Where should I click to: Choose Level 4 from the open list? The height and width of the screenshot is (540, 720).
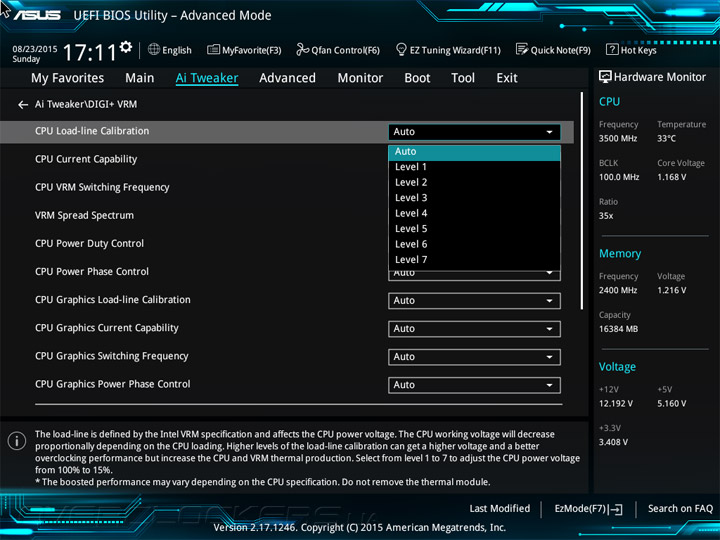pyautogui.click(x=411, y=213)
